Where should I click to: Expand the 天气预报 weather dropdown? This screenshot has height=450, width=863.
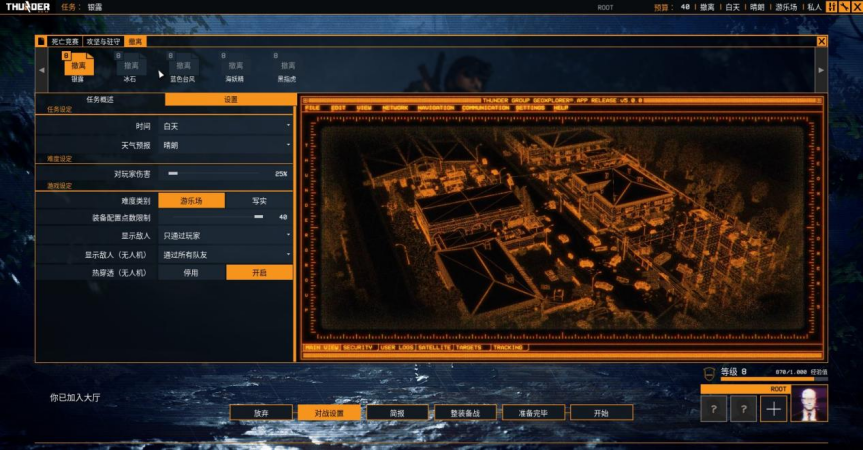(226, 145)
